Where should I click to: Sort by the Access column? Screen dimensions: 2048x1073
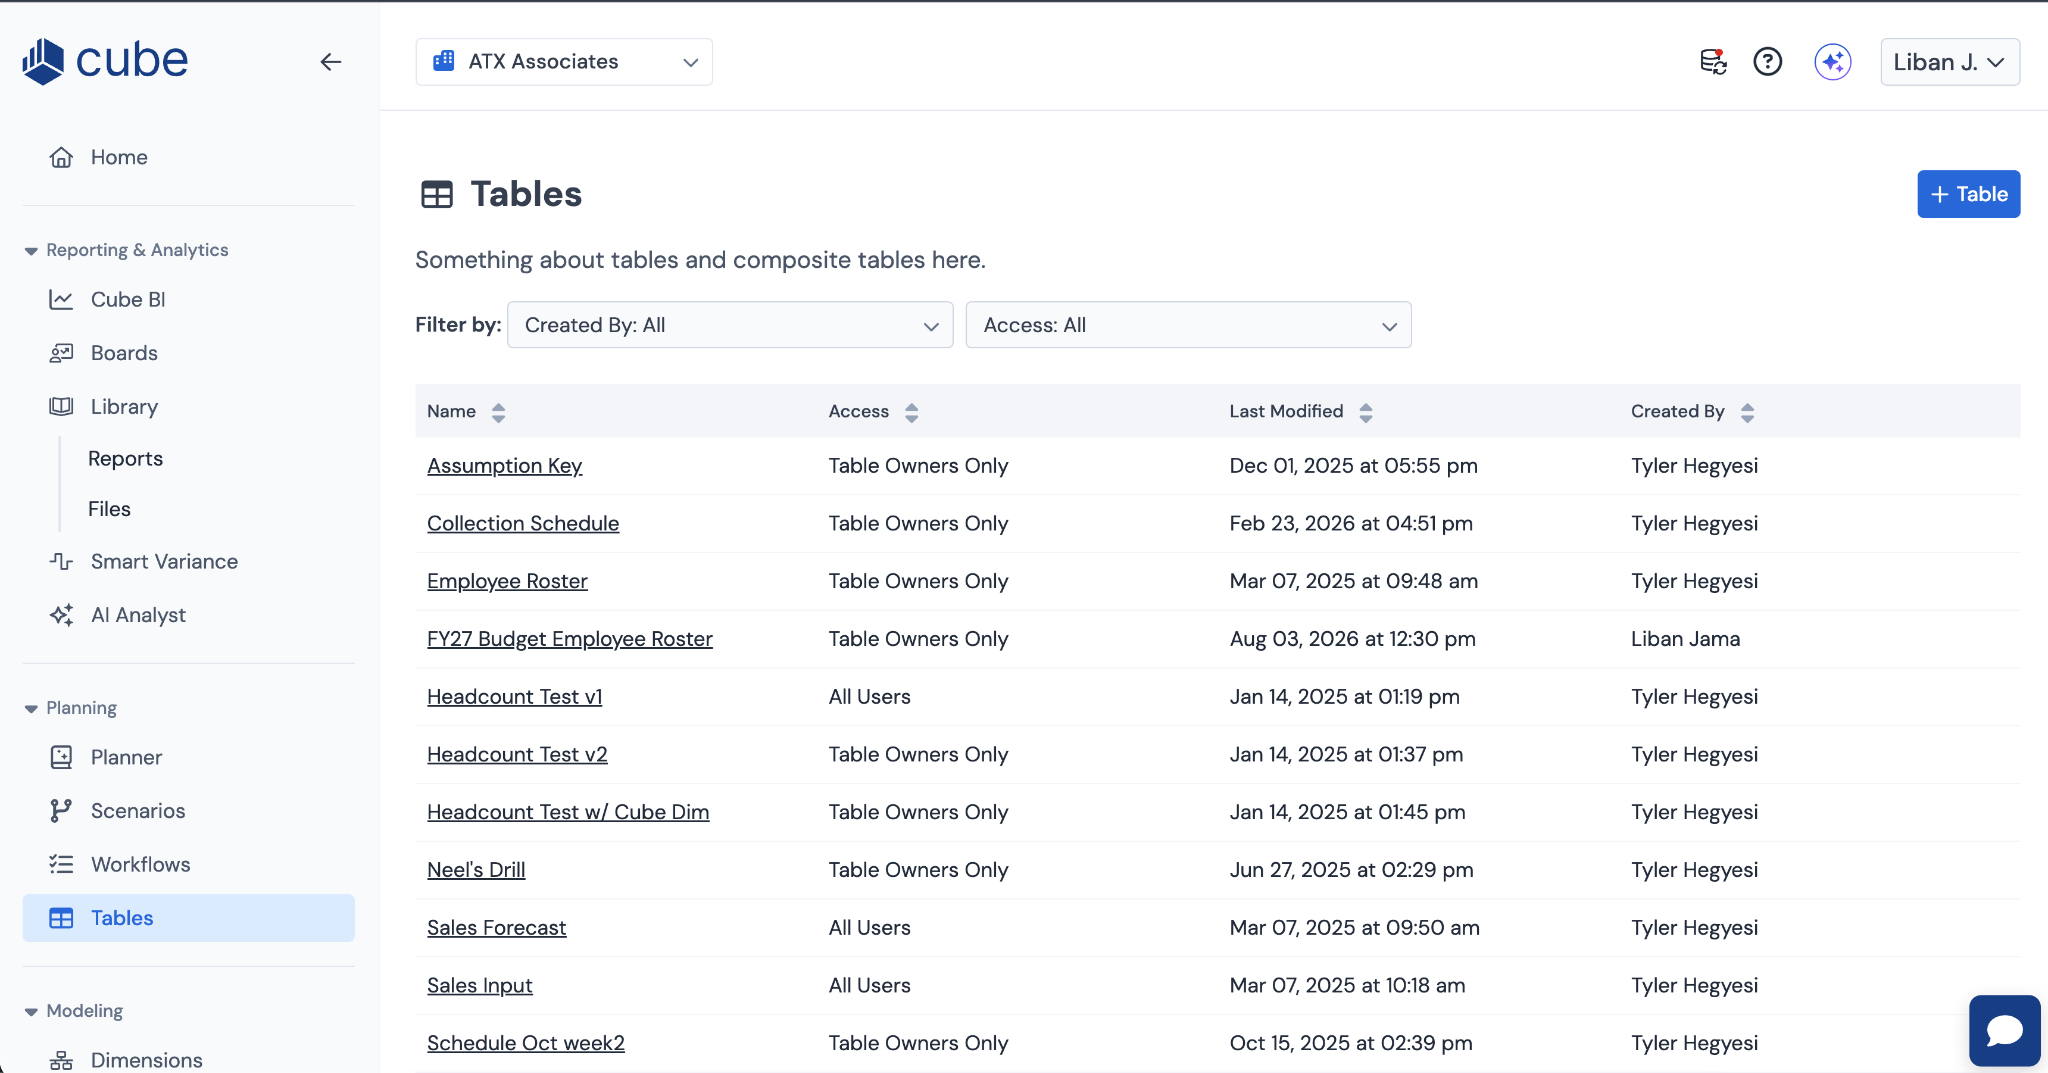point(911,412)
